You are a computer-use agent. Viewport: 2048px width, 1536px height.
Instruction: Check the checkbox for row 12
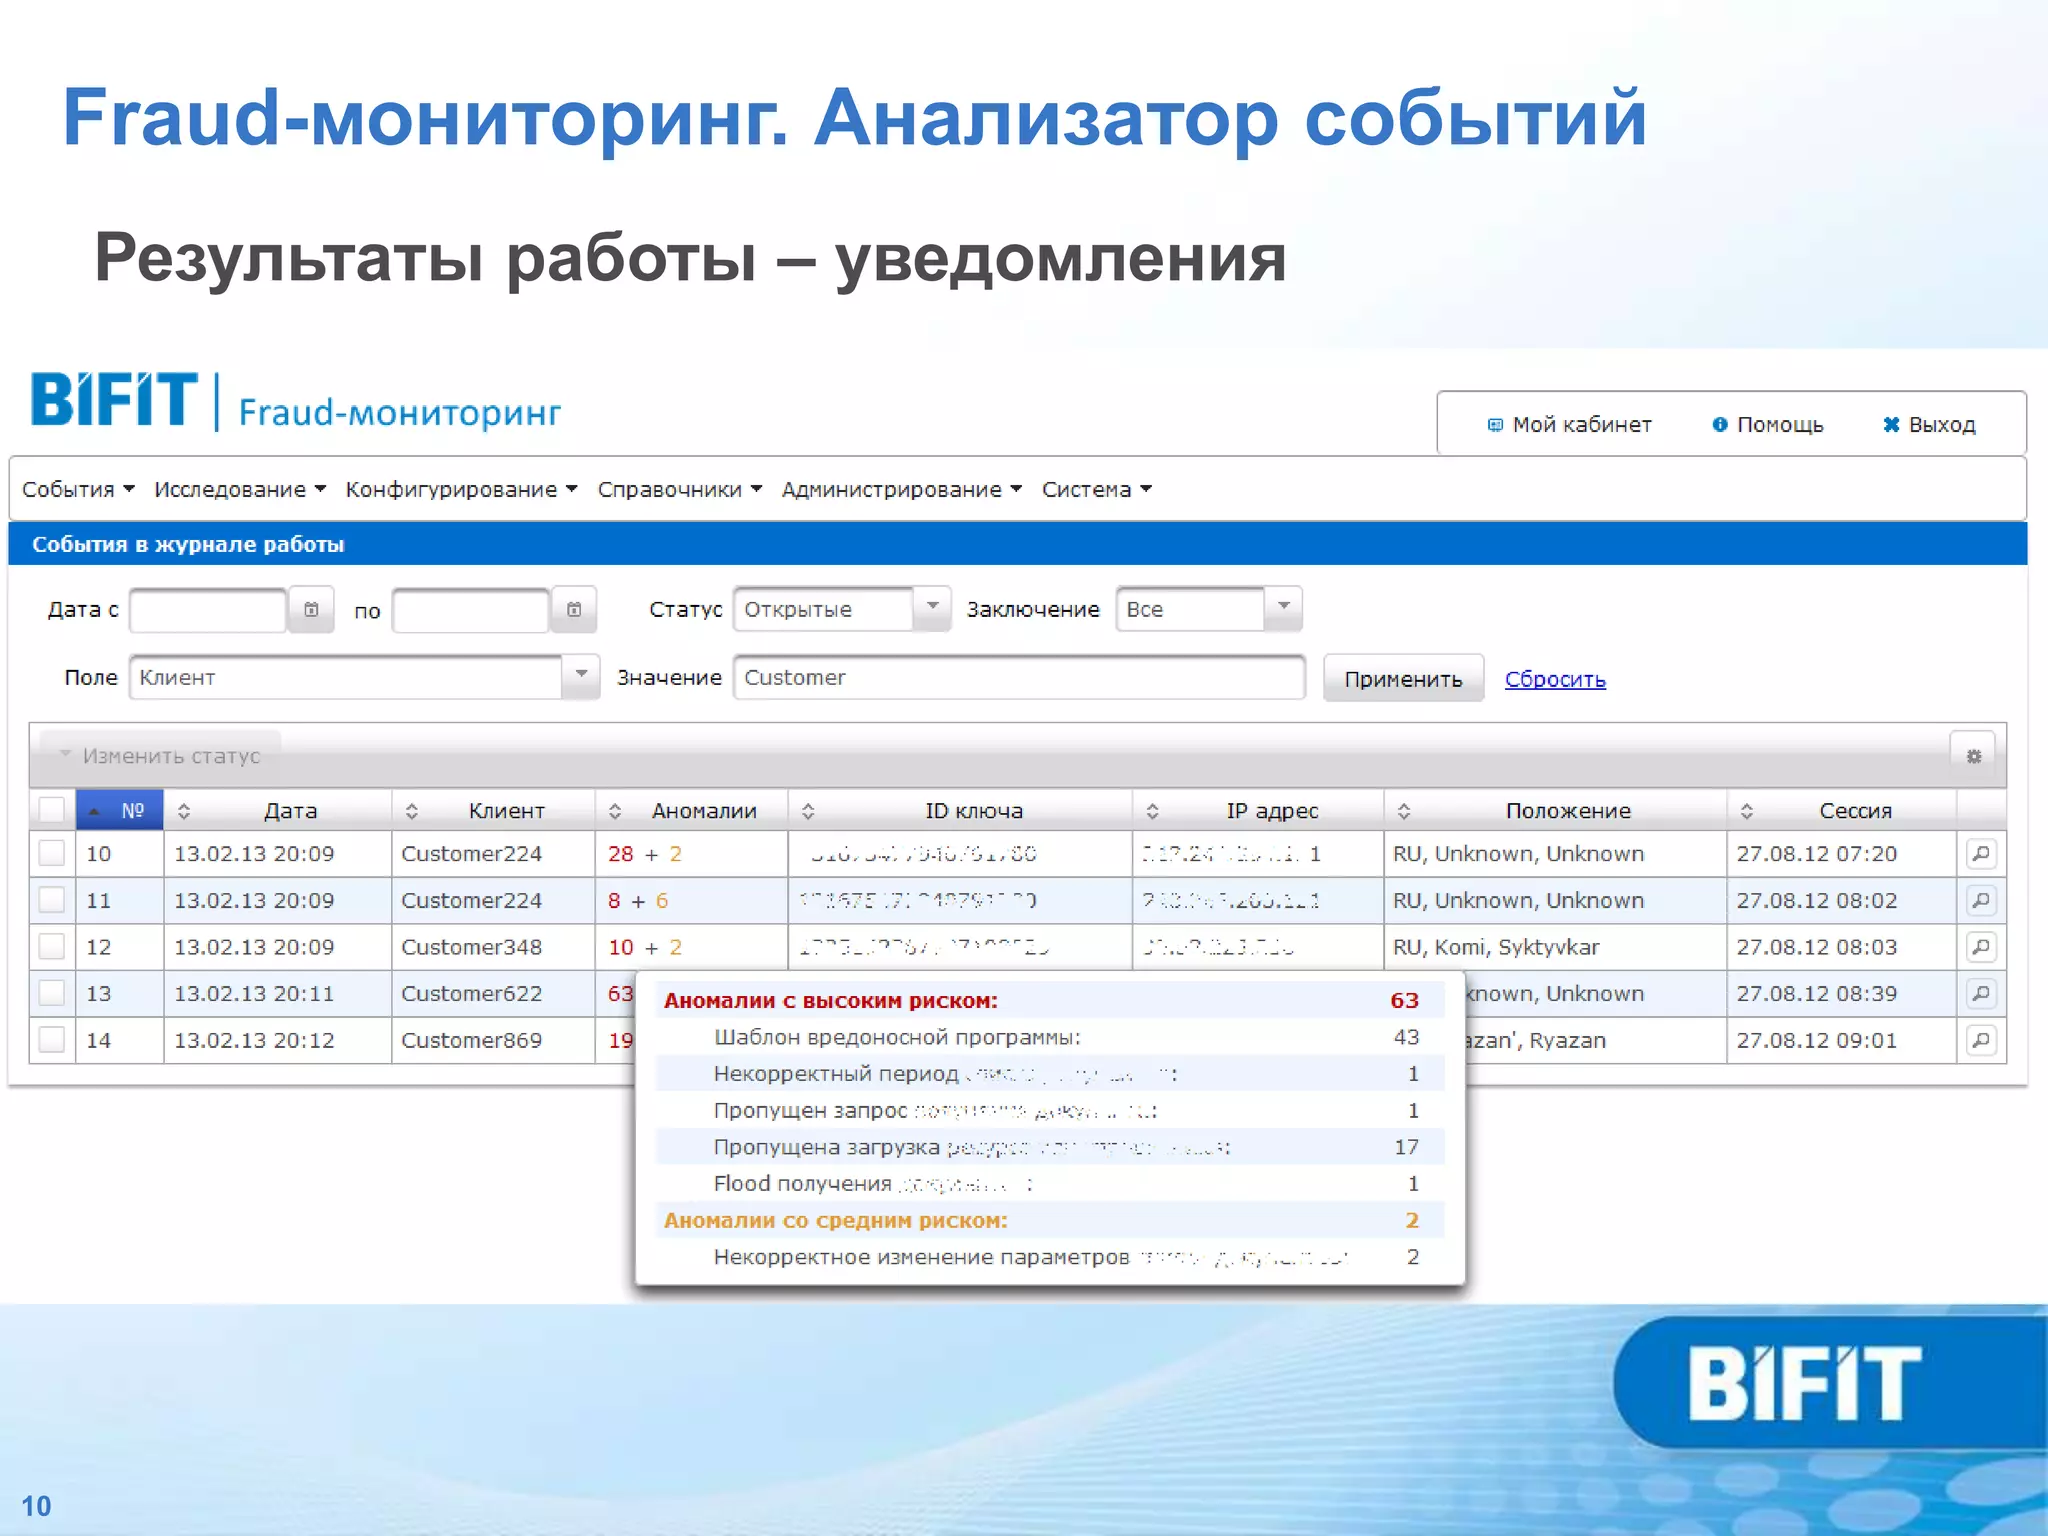[x=52, y=947]
